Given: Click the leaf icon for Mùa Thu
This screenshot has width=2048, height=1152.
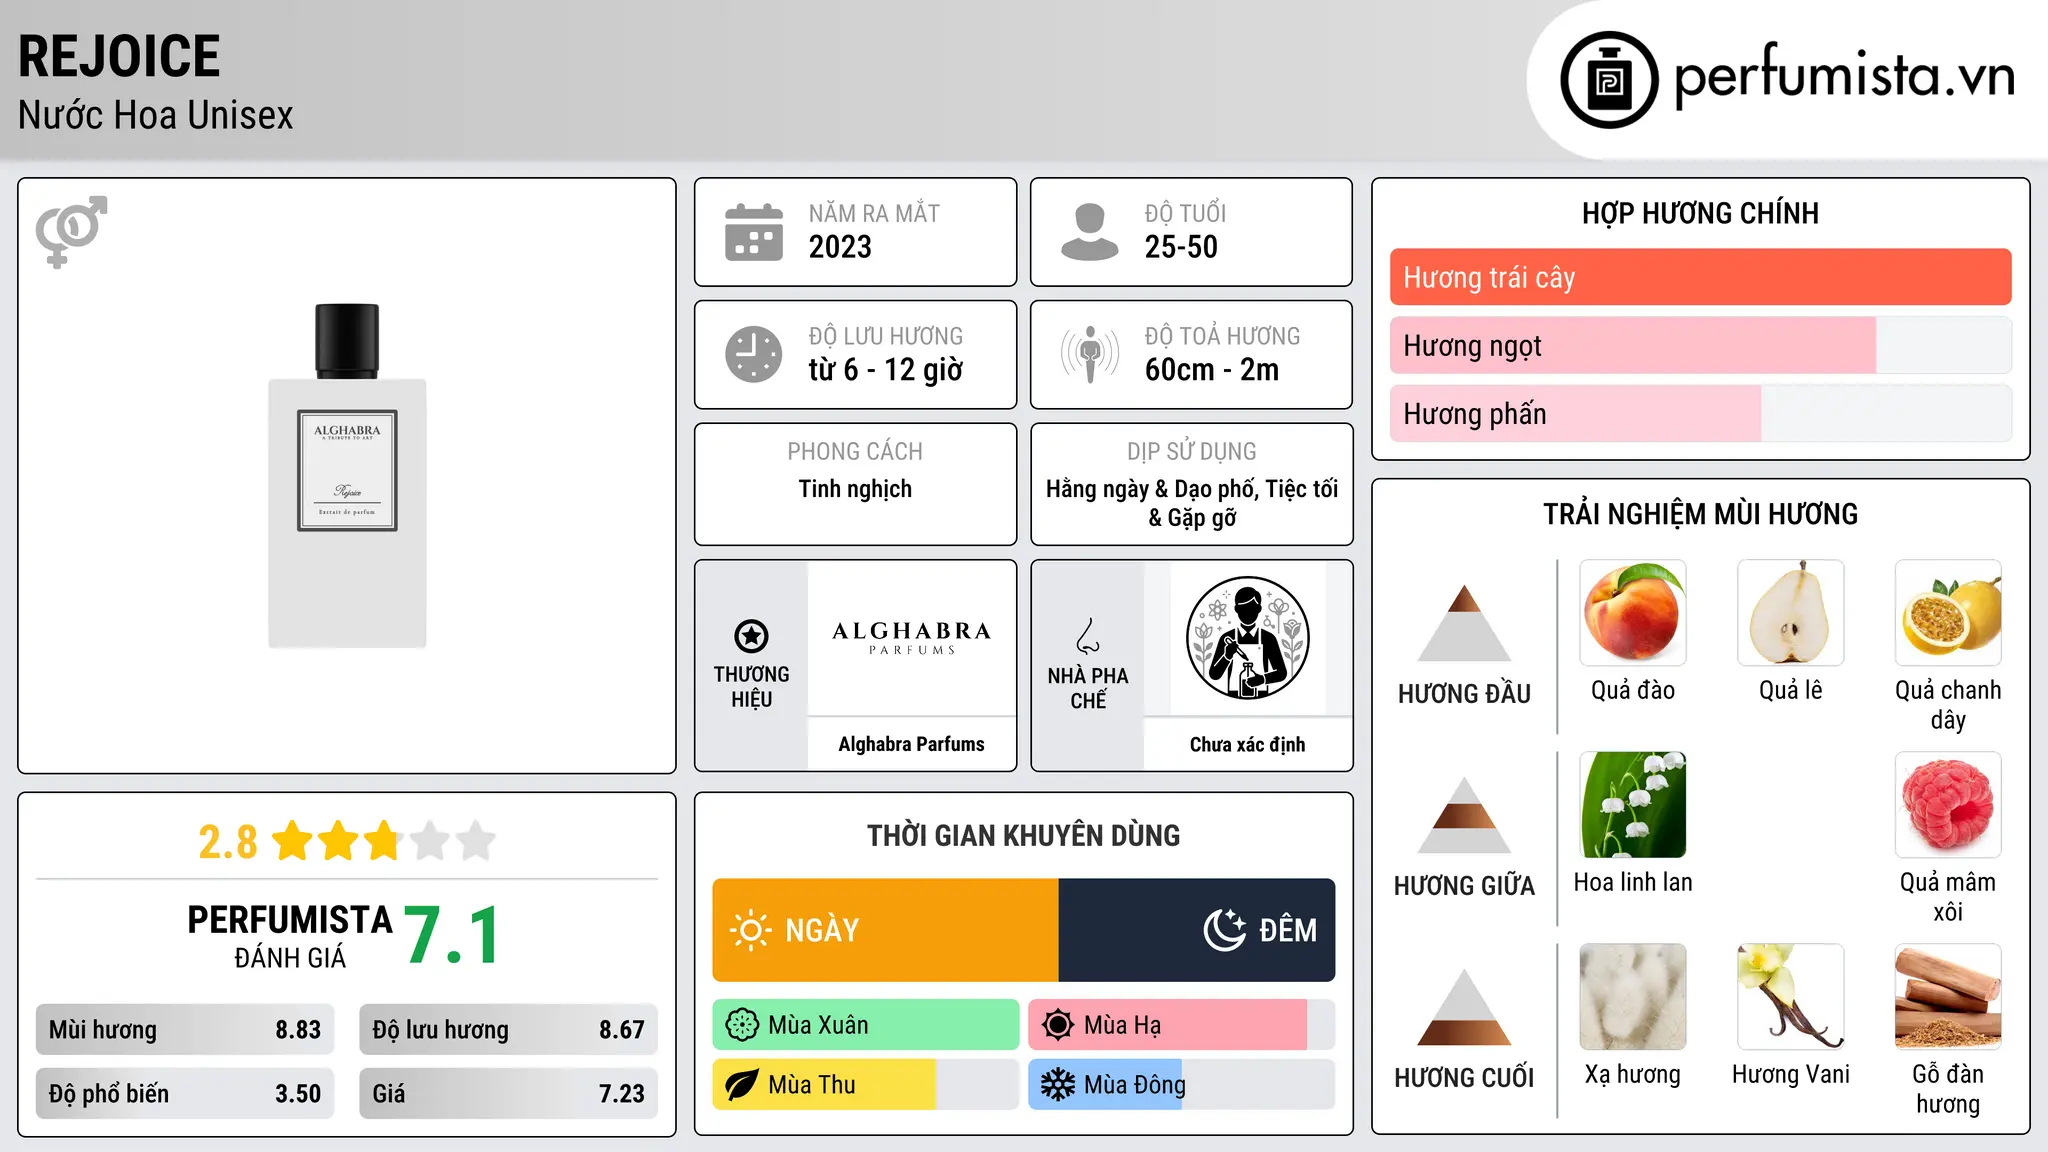Looking at the screenshot, I should [742, 1085].
